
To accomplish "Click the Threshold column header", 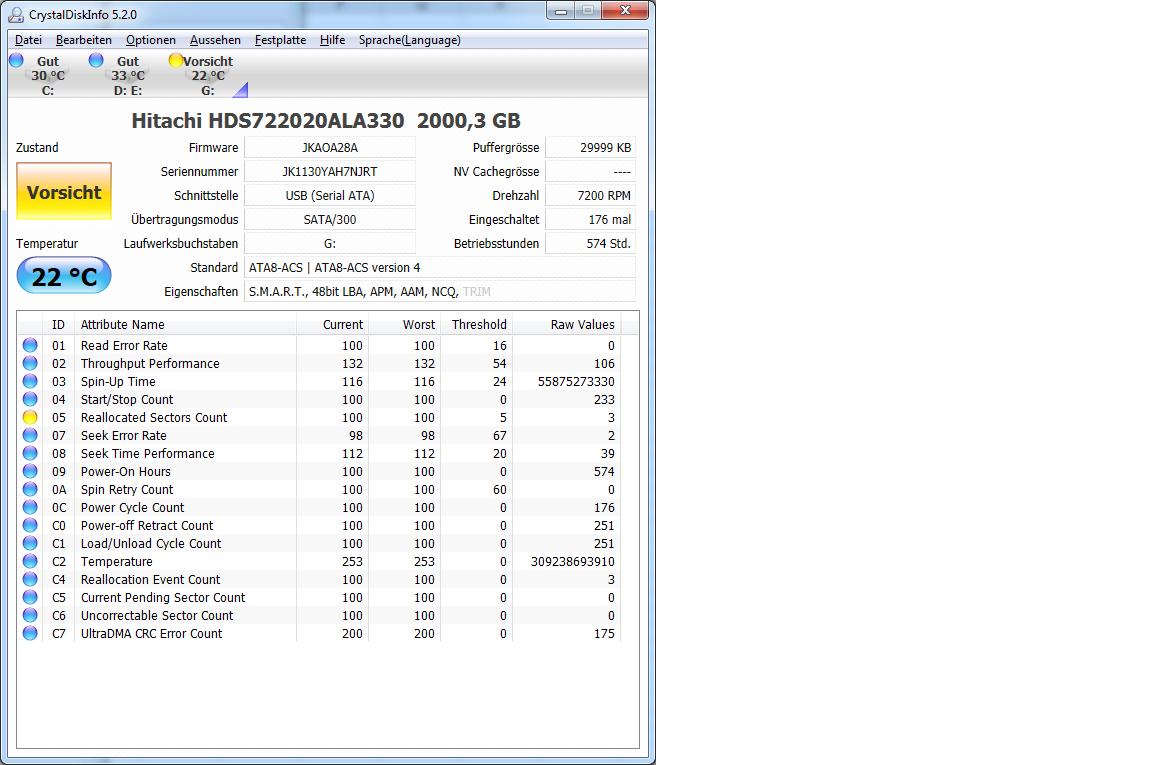I will pyautogui.click(x=477, y=324).
